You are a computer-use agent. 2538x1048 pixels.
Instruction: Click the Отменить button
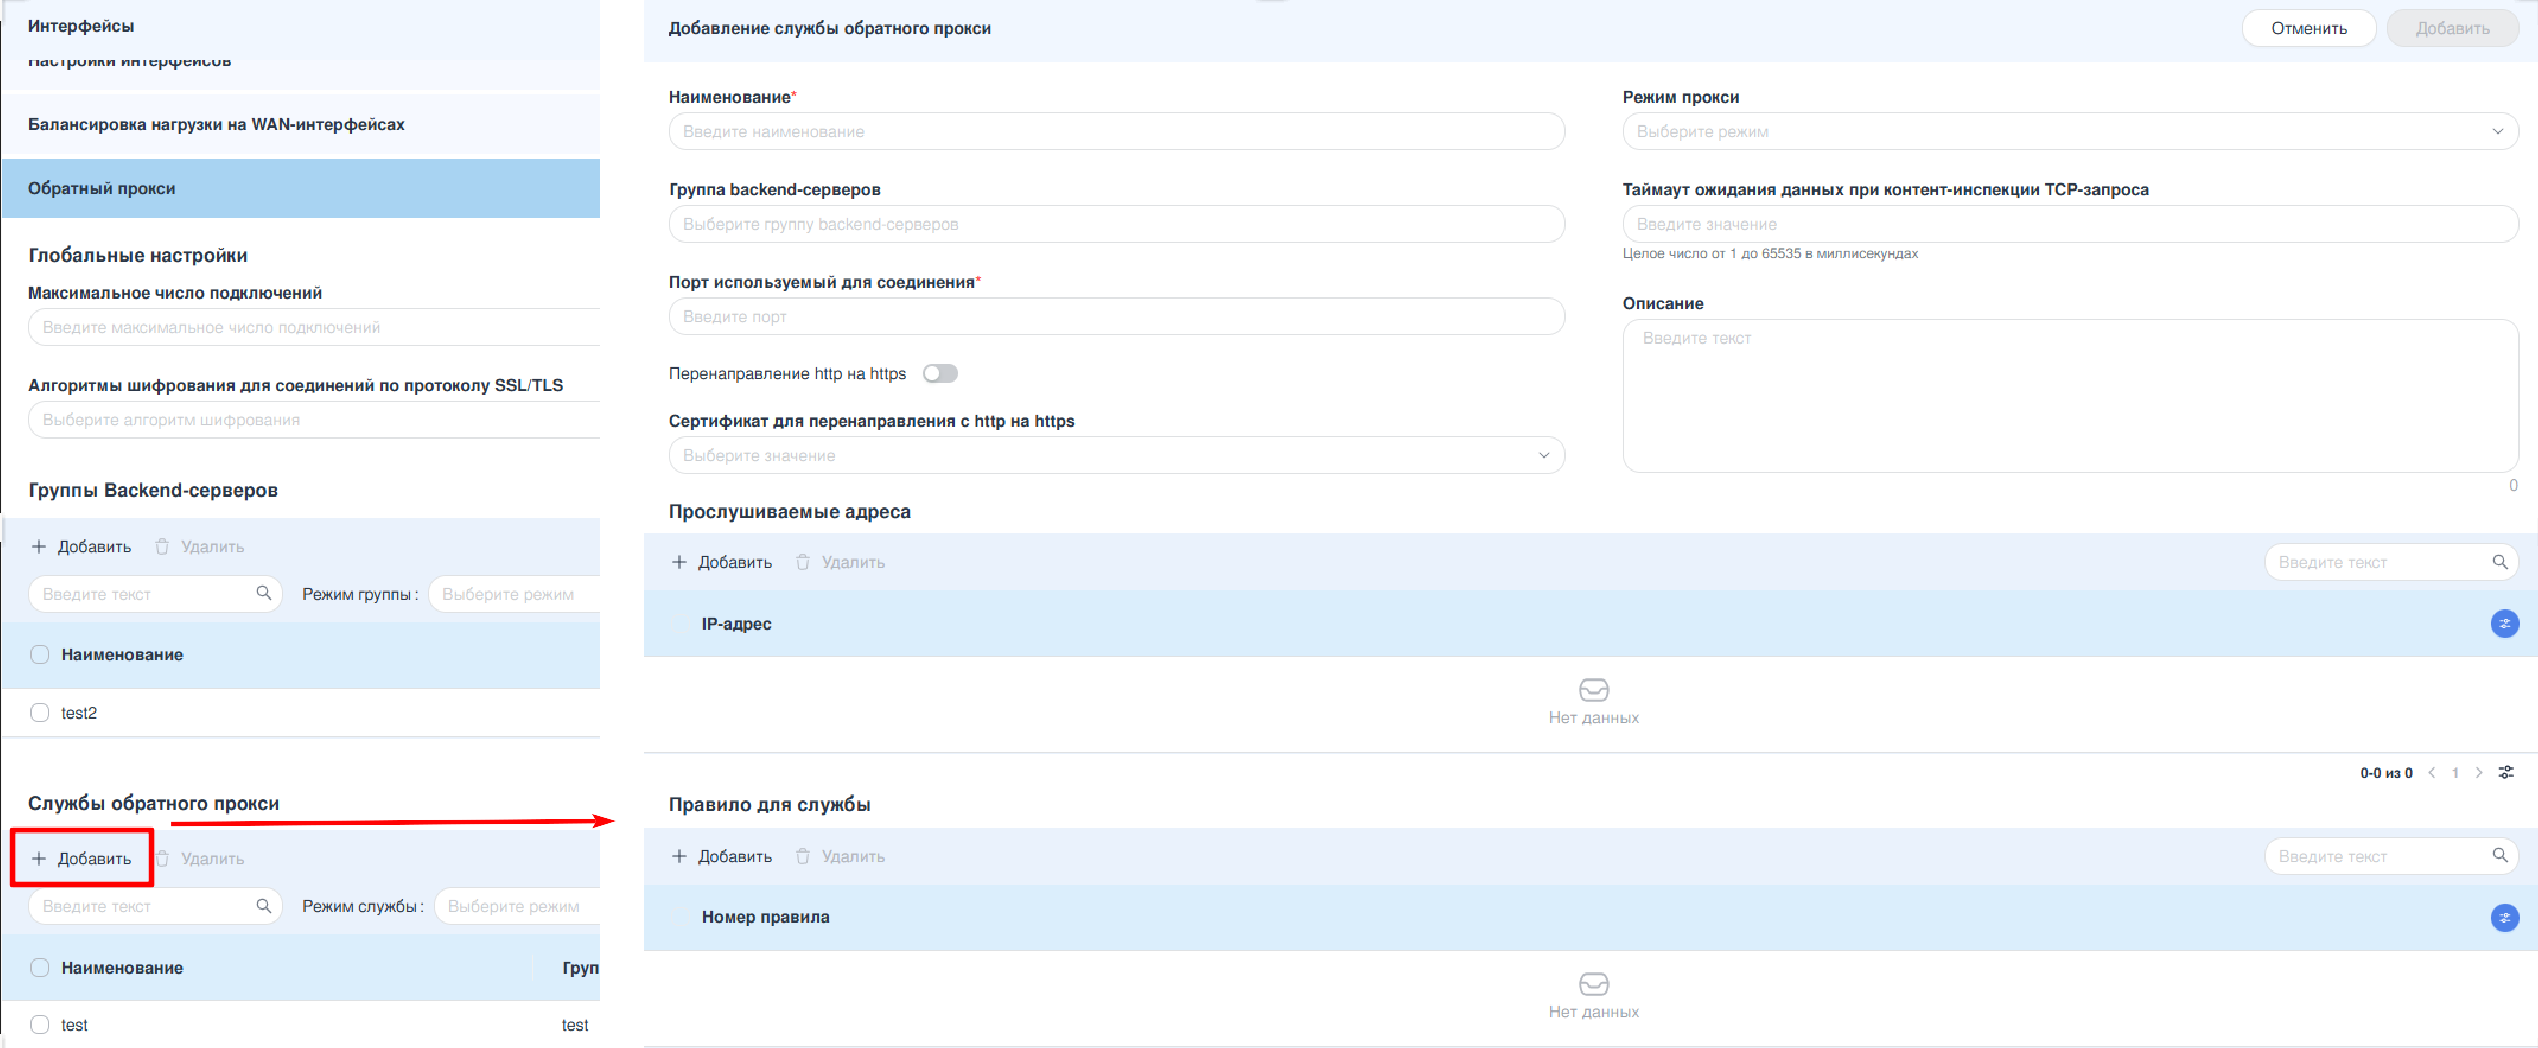point(2308,28)
